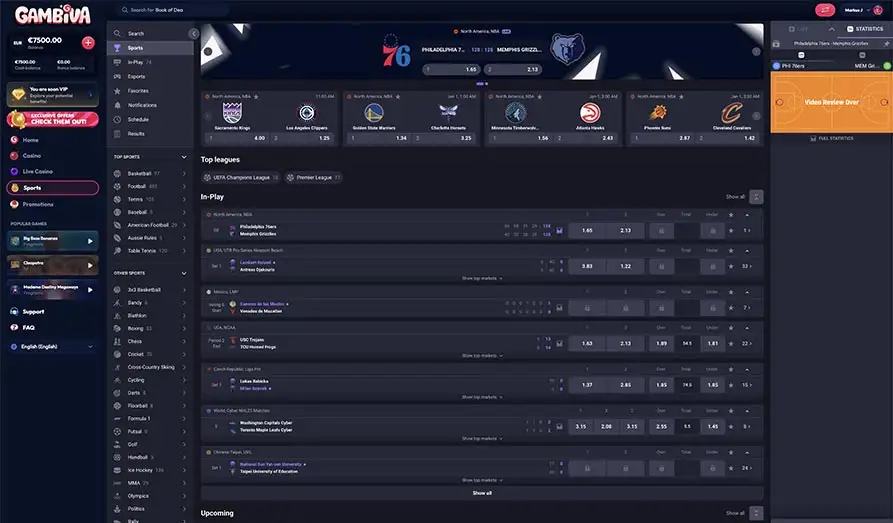Click the Gambiva logo
The width and height of the screenshot is (893, 523).
point(53,15)
